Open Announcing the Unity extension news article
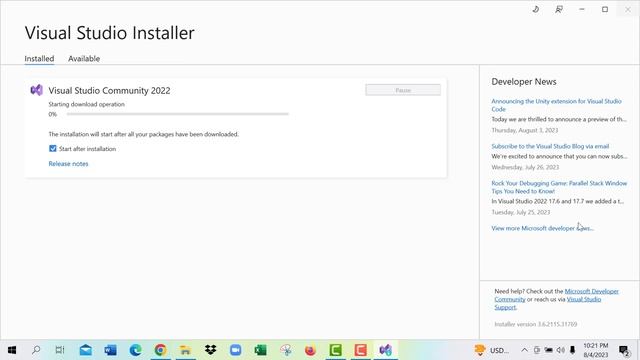640x360 pixels. coord(556,105)
